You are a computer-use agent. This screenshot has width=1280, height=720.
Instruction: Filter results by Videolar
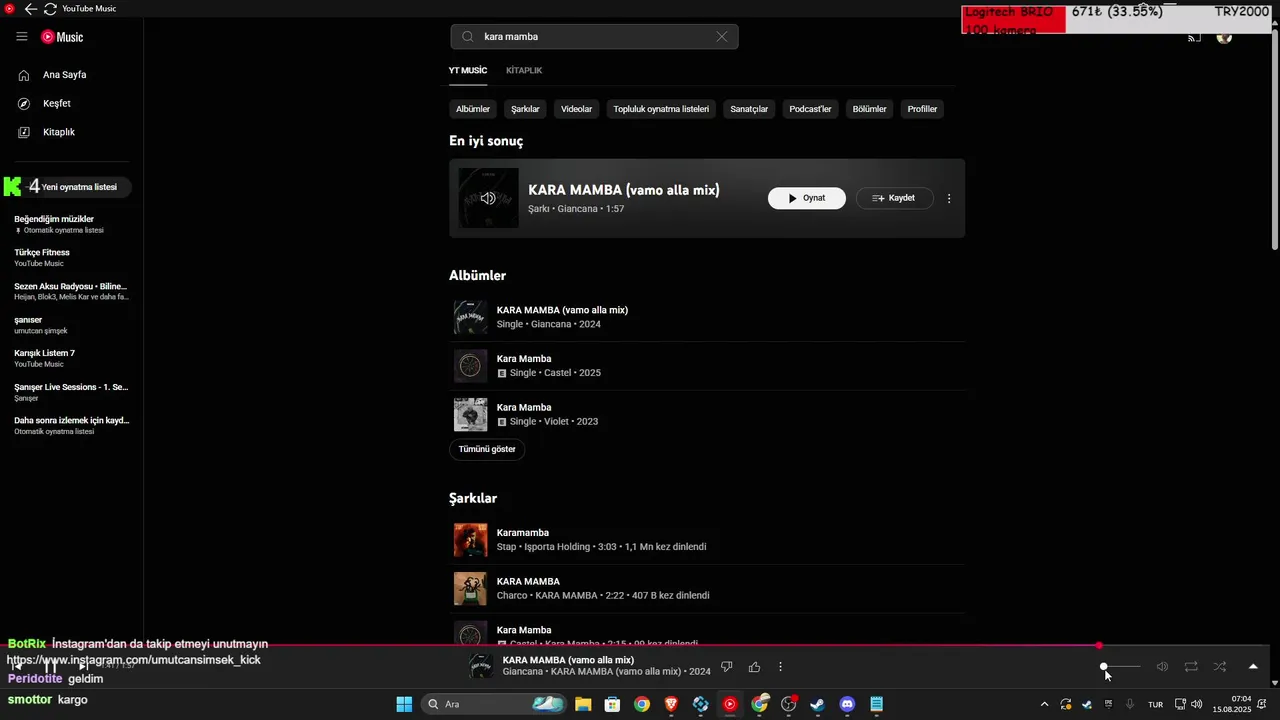577,109
